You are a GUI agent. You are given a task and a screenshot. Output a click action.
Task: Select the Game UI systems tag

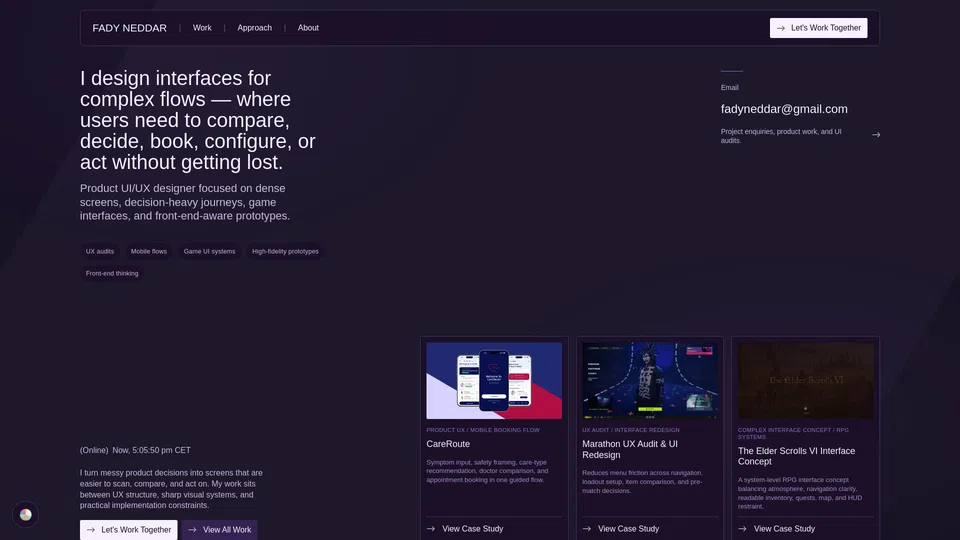click(x=209, y=252)
